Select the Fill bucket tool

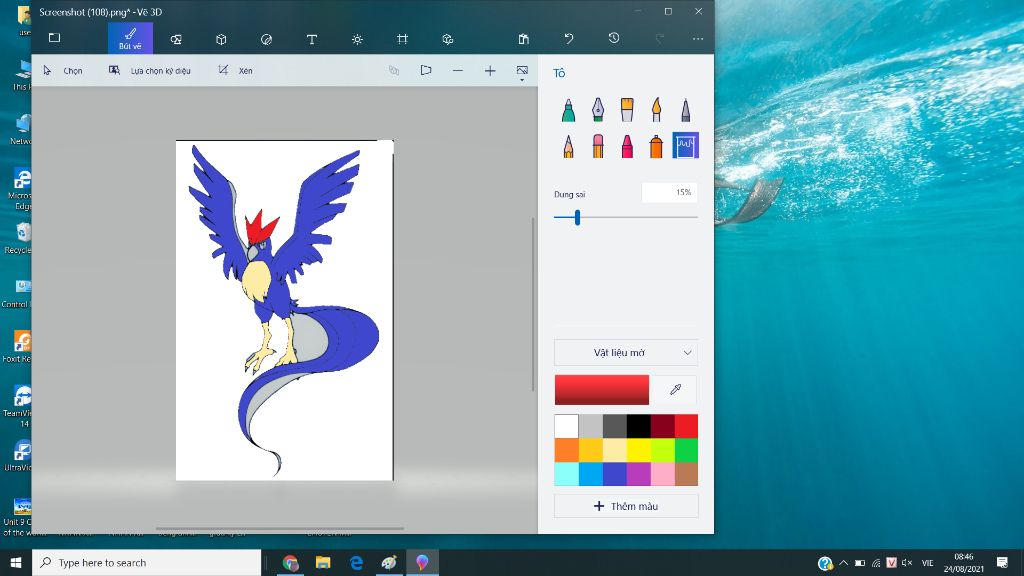[x=685, y=146]
